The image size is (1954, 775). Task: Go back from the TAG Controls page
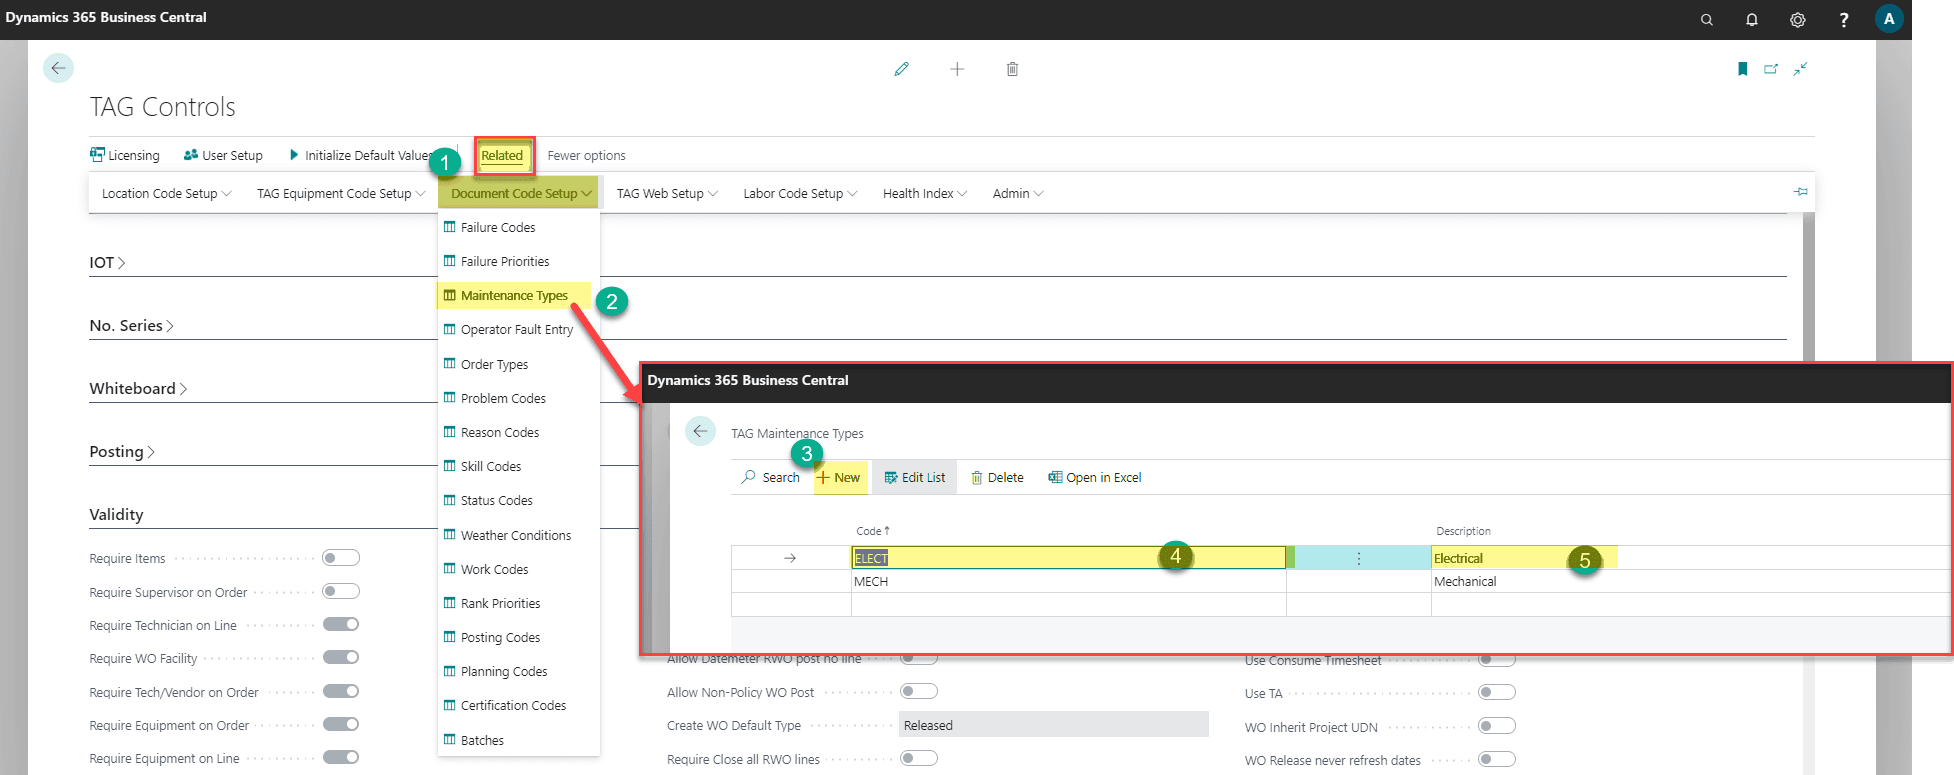(x=58, y=68)
